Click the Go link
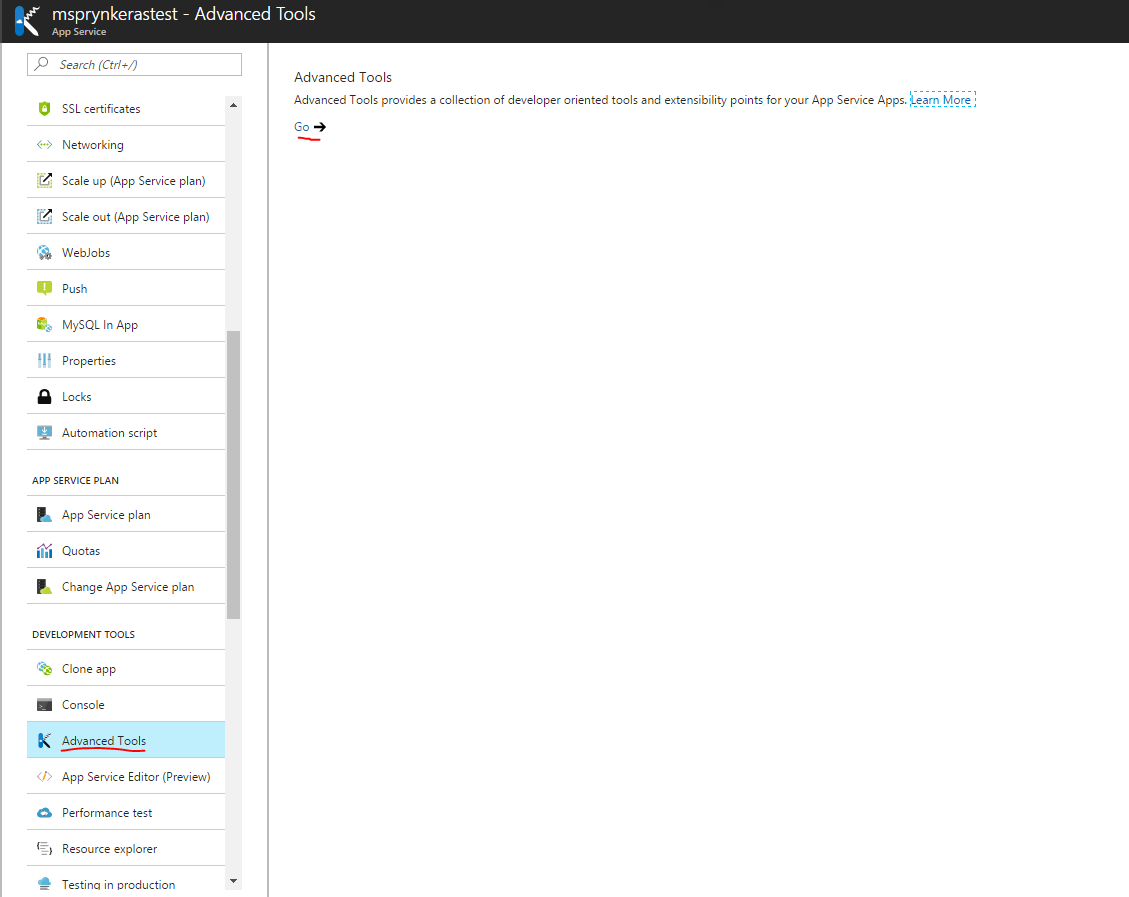This screenshot has height=897, width=1129. point(302,127)
